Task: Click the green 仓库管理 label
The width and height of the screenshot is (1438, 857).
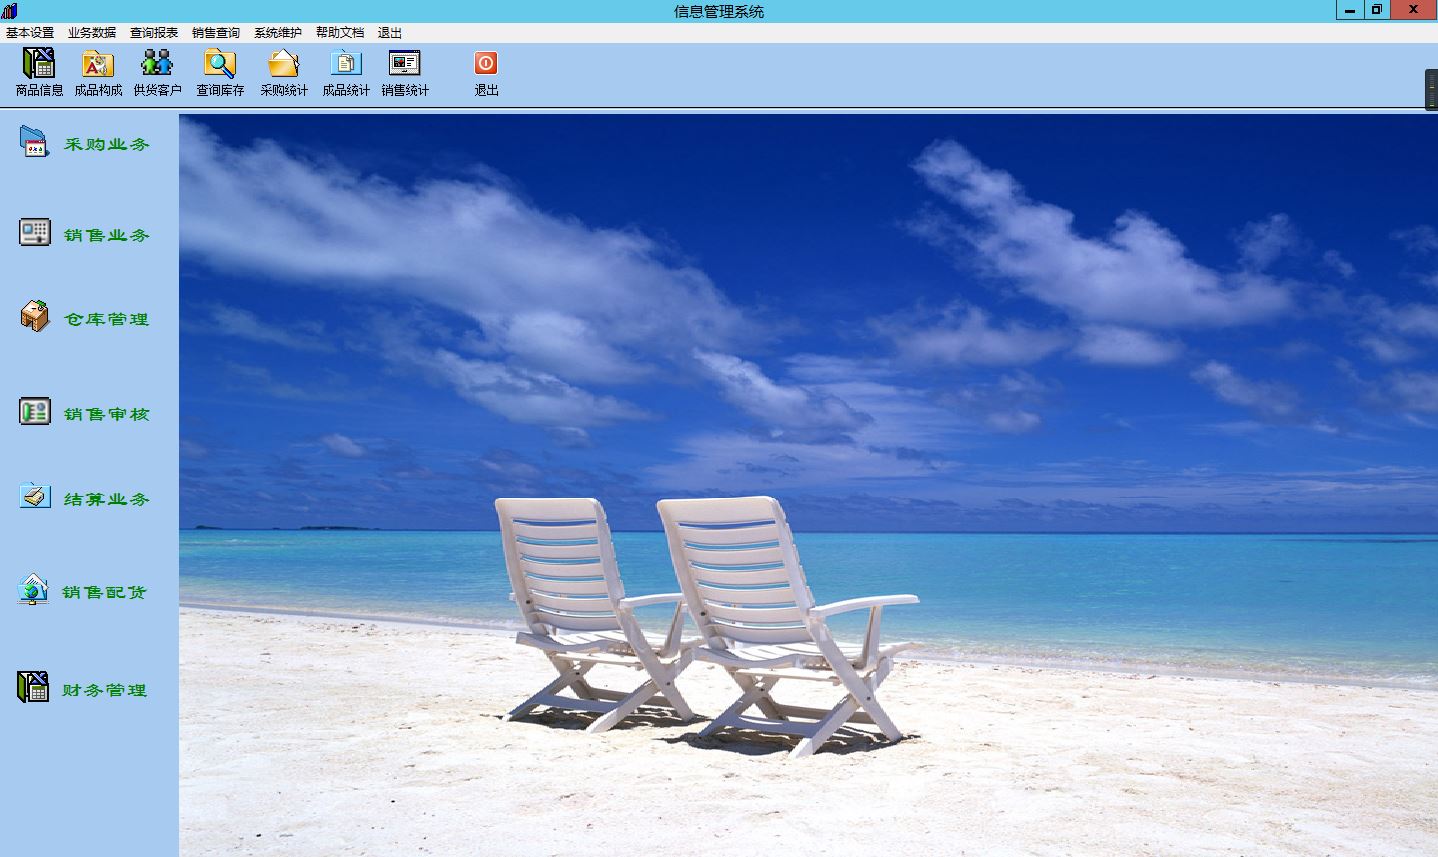Action: (x=107, y=319)
